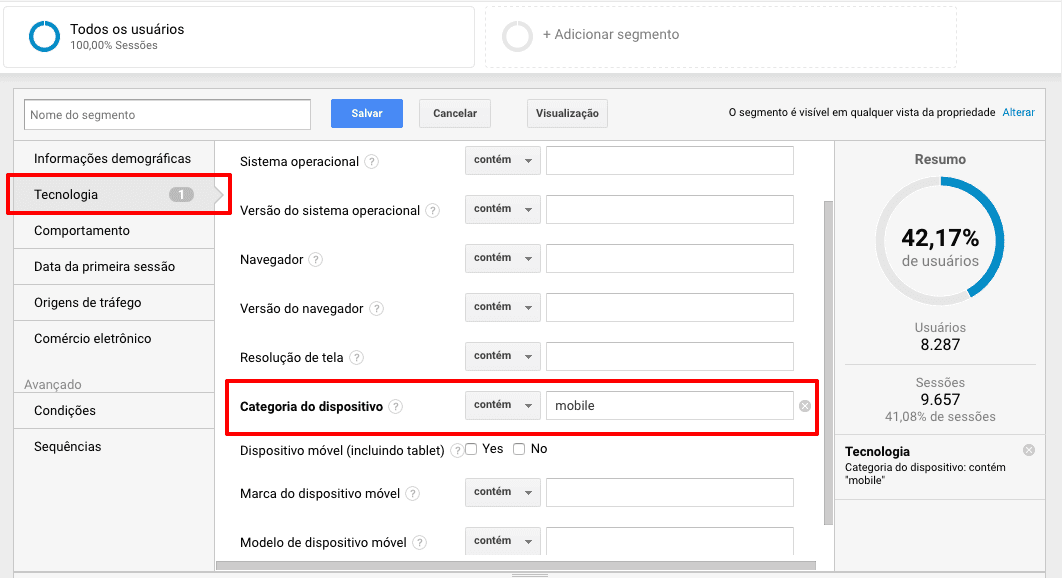Image resolution: width=1062 pixels, height=578 pixels.
Task: Remove the Tecnologia filter in the Resumo panel
Action: pos(1028,449)
